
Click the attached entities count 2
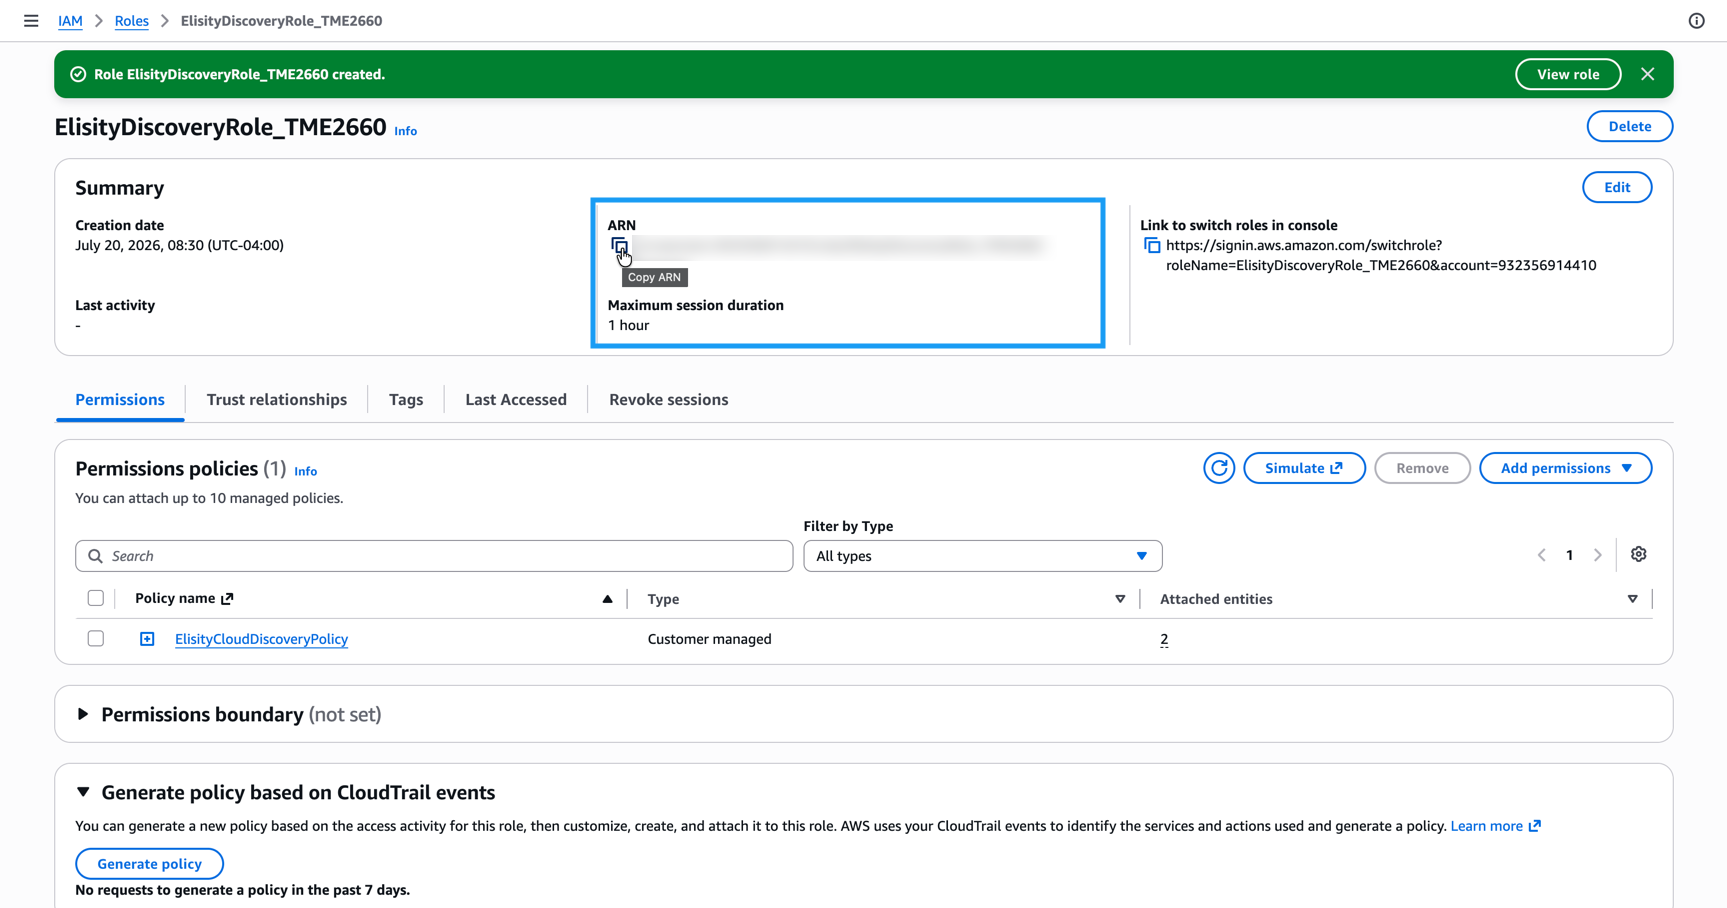click(x=1164, y=639)
